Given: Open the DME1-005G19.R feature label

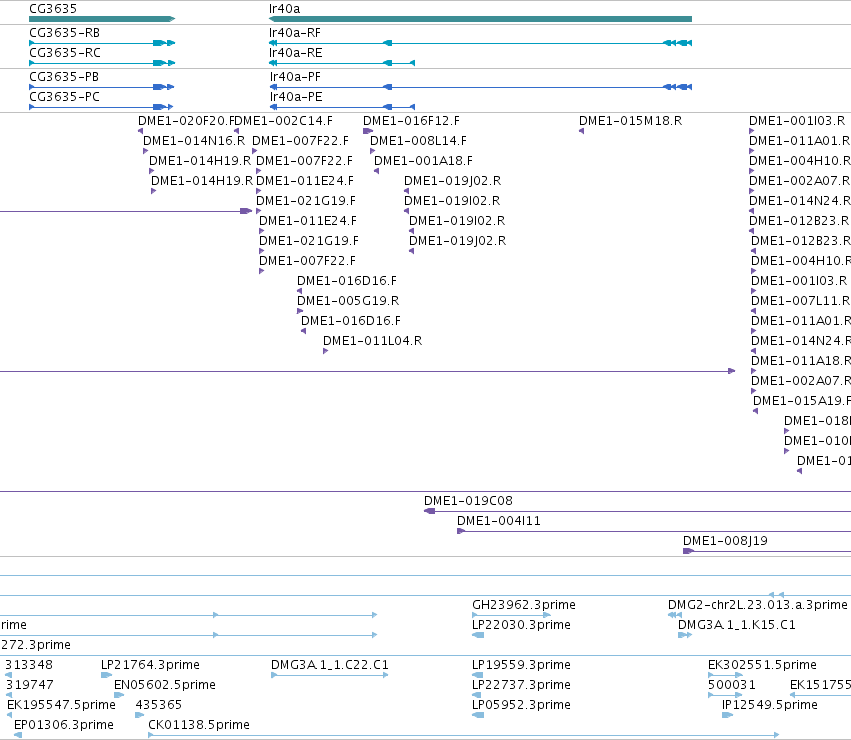Looking at the screenshot, I should 348,300.
